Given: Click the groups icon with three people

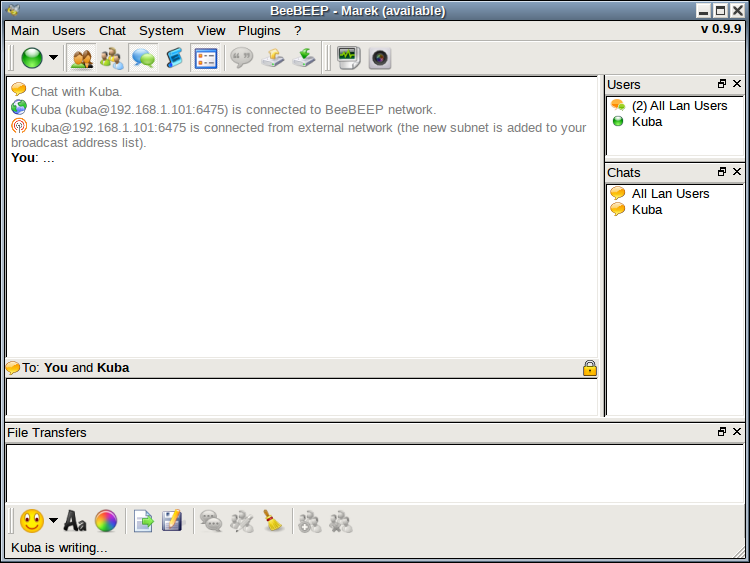Looking at the screenshot, I should 112,58.
